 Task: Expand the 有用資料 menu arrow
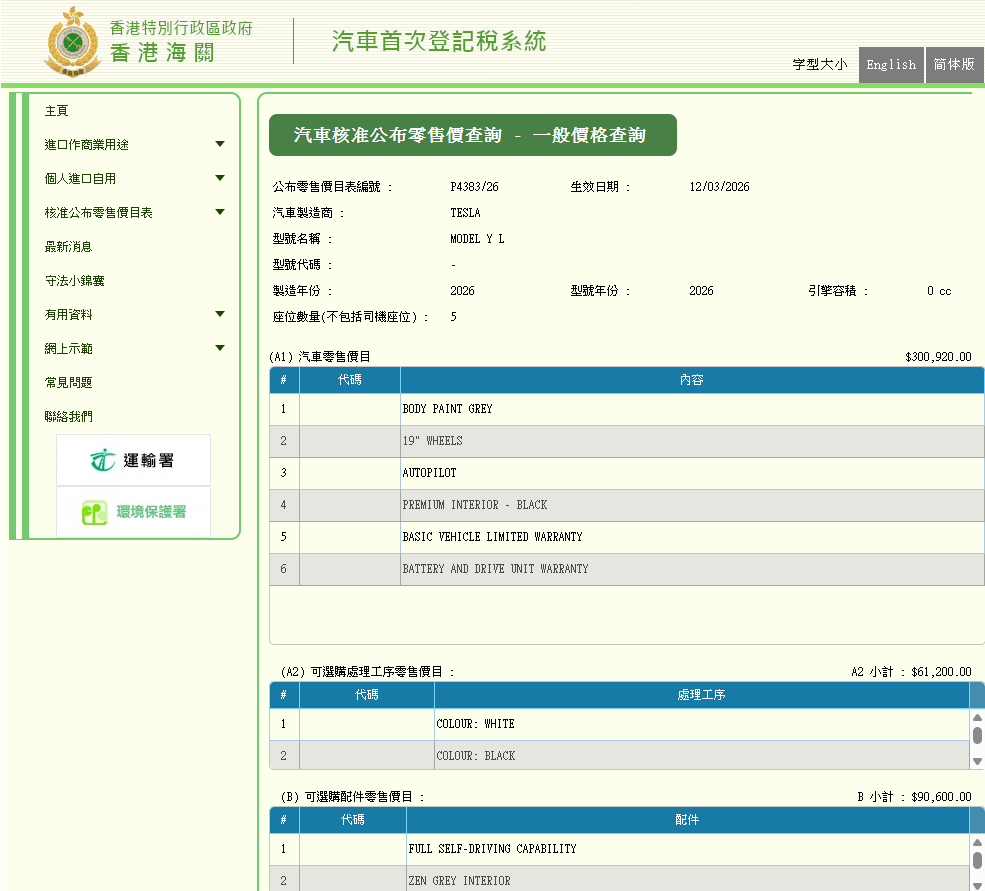220,314
